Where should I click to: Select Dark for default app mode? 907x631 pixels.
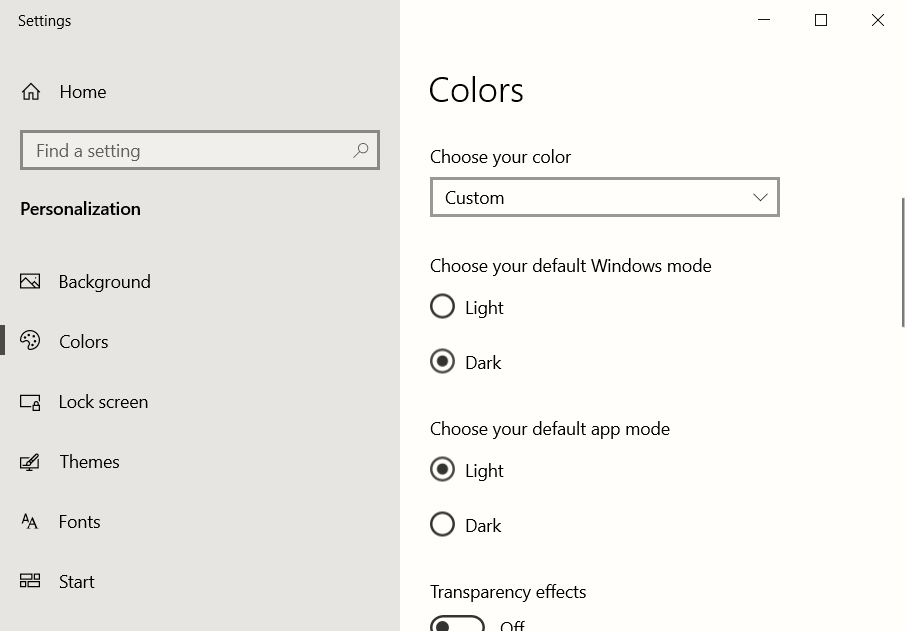443,525
